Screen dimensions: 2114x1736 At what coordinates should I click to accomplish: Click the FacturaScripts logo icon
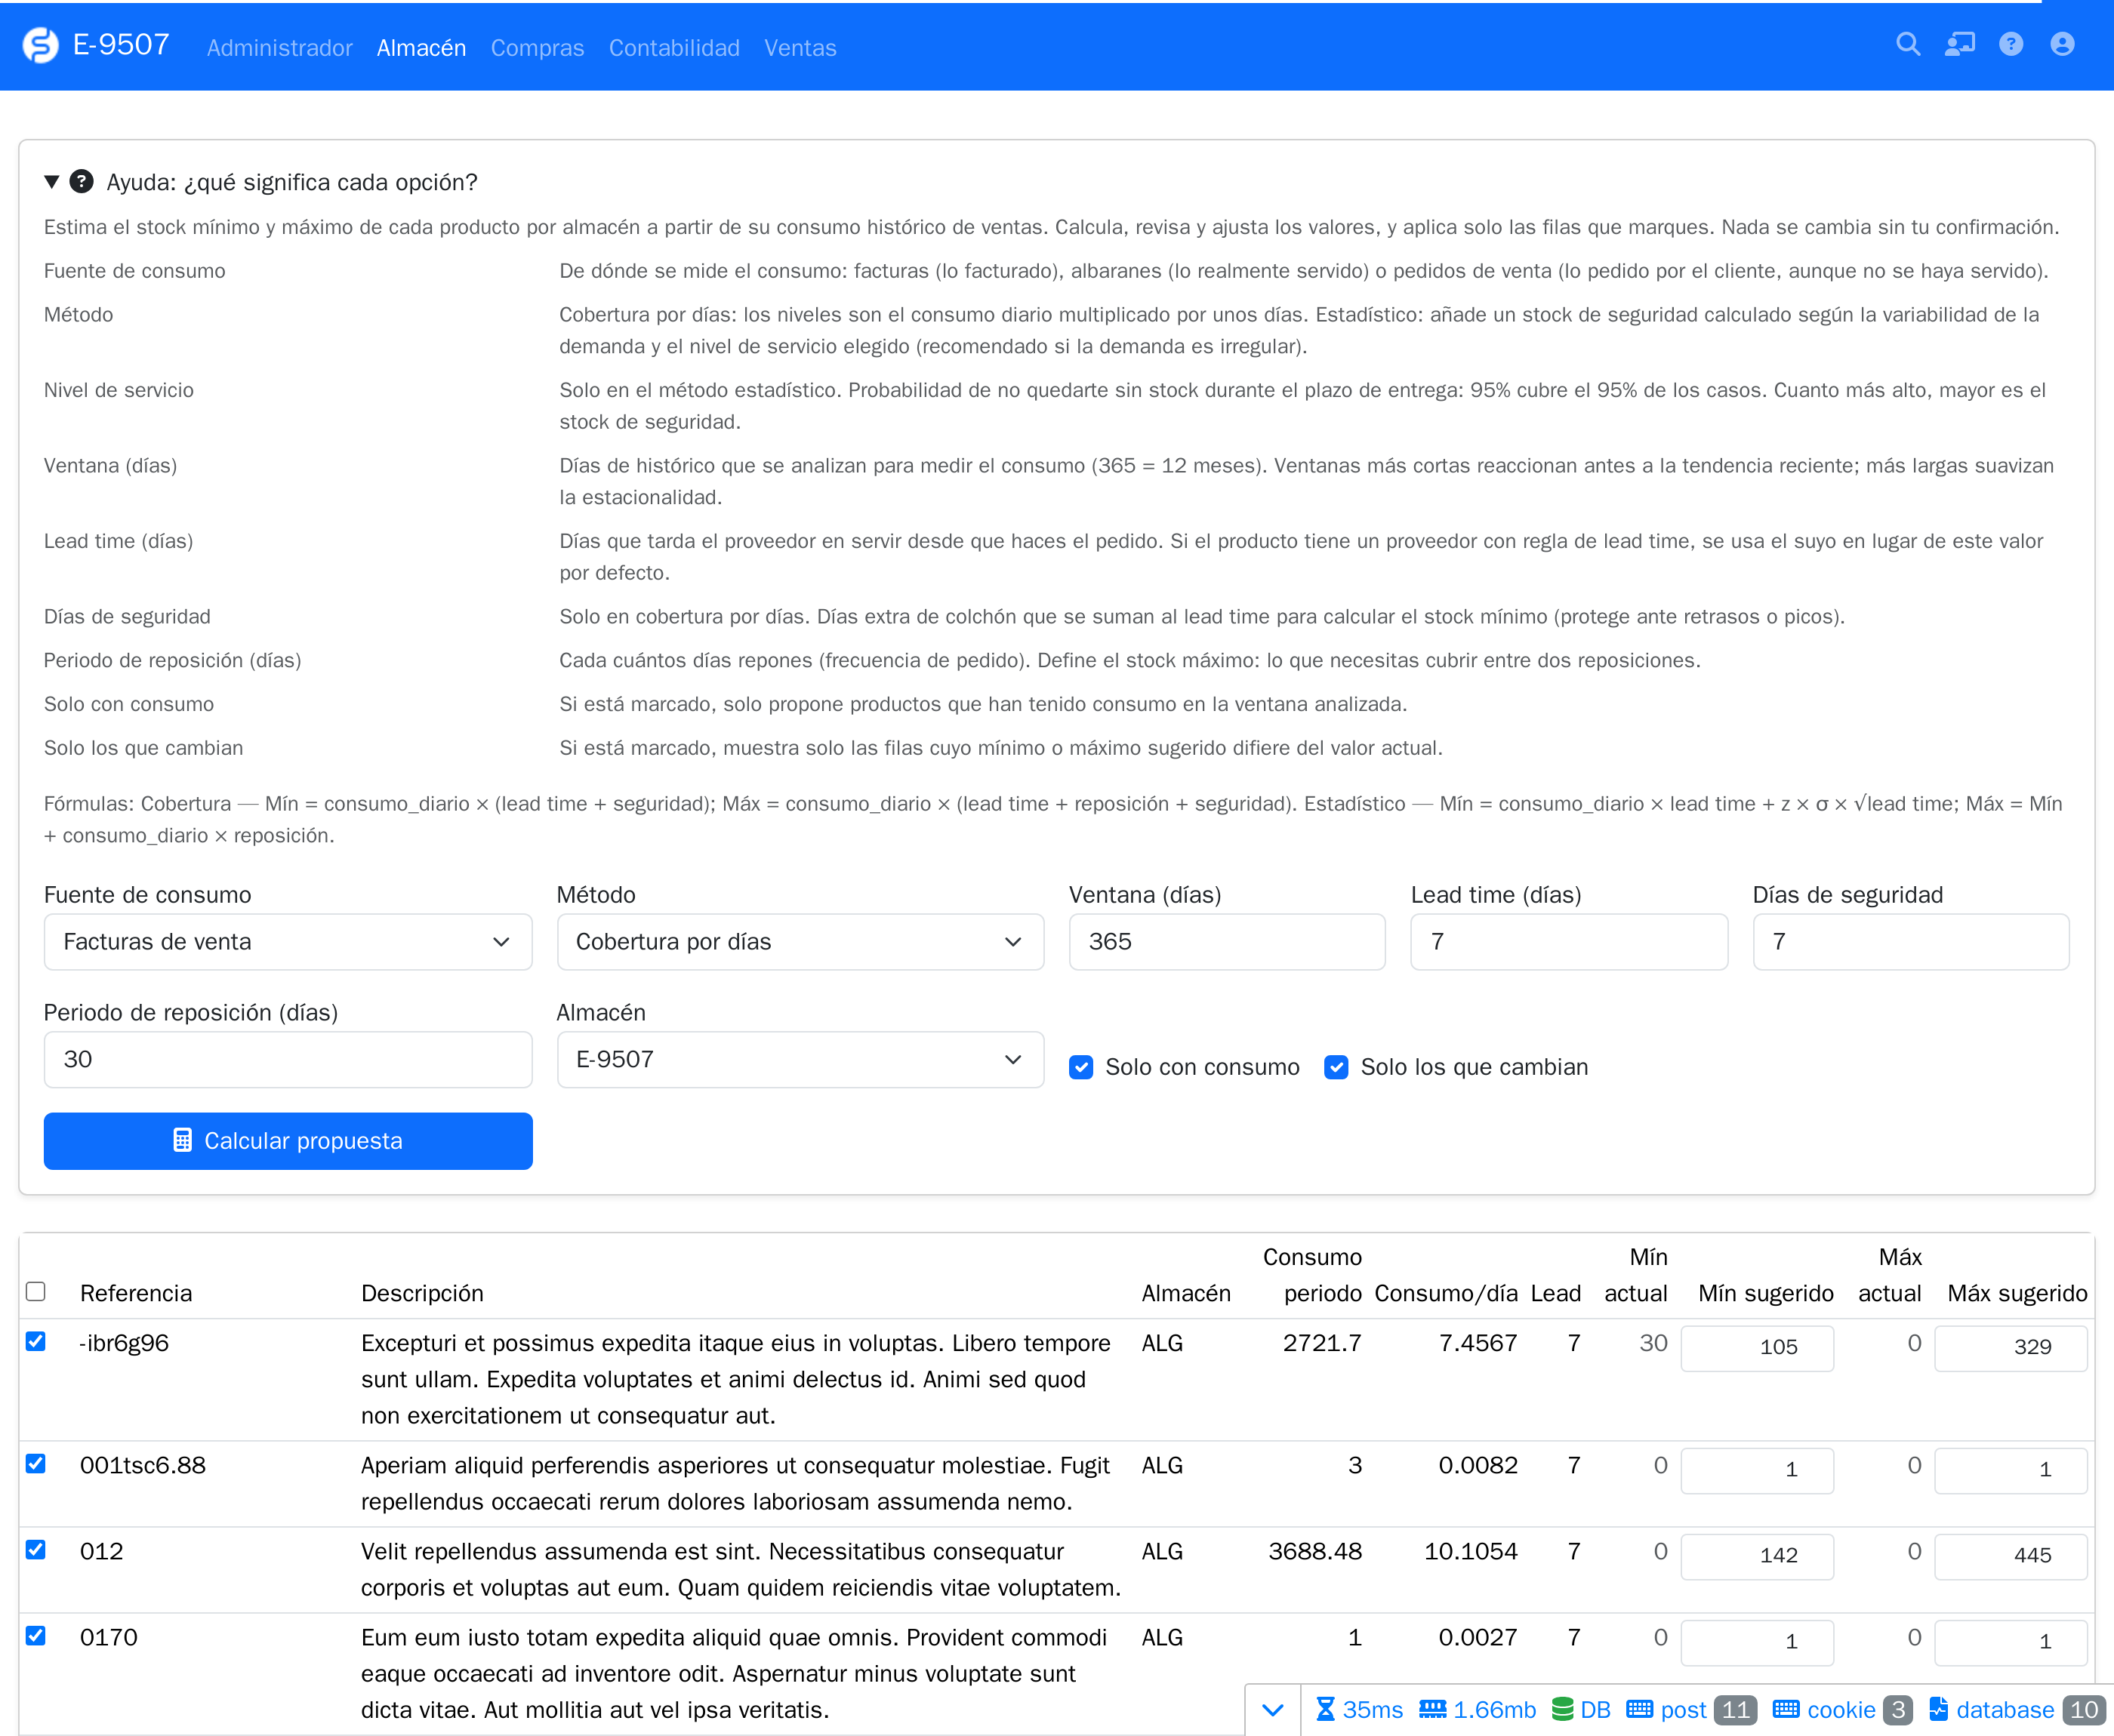[x=41, y=45]
